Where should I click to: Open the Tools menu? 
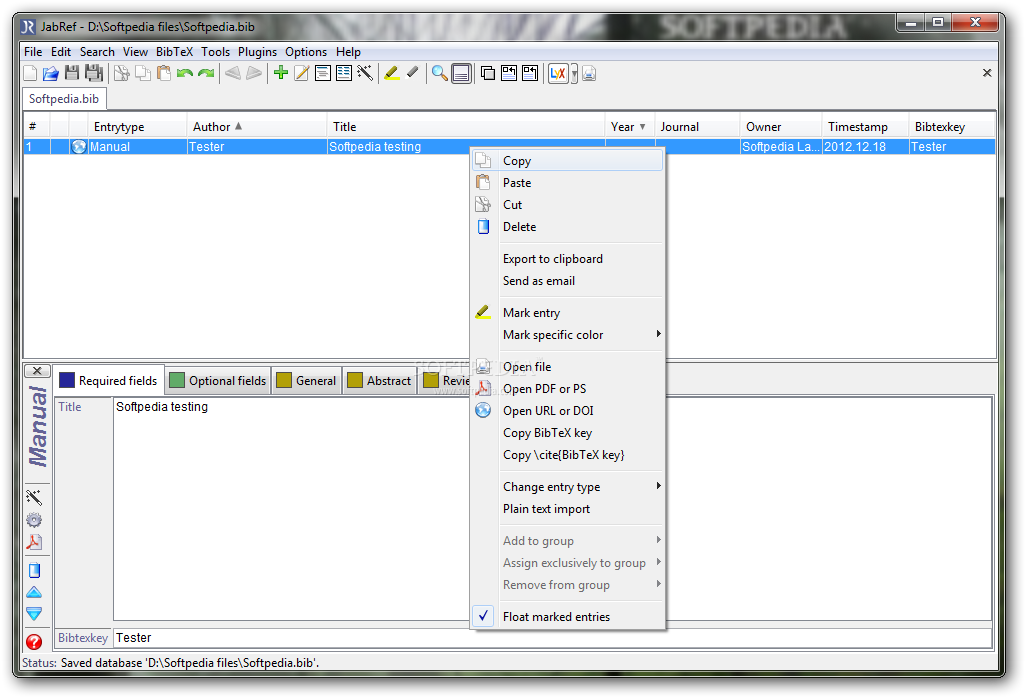click(x=215, y=52)
